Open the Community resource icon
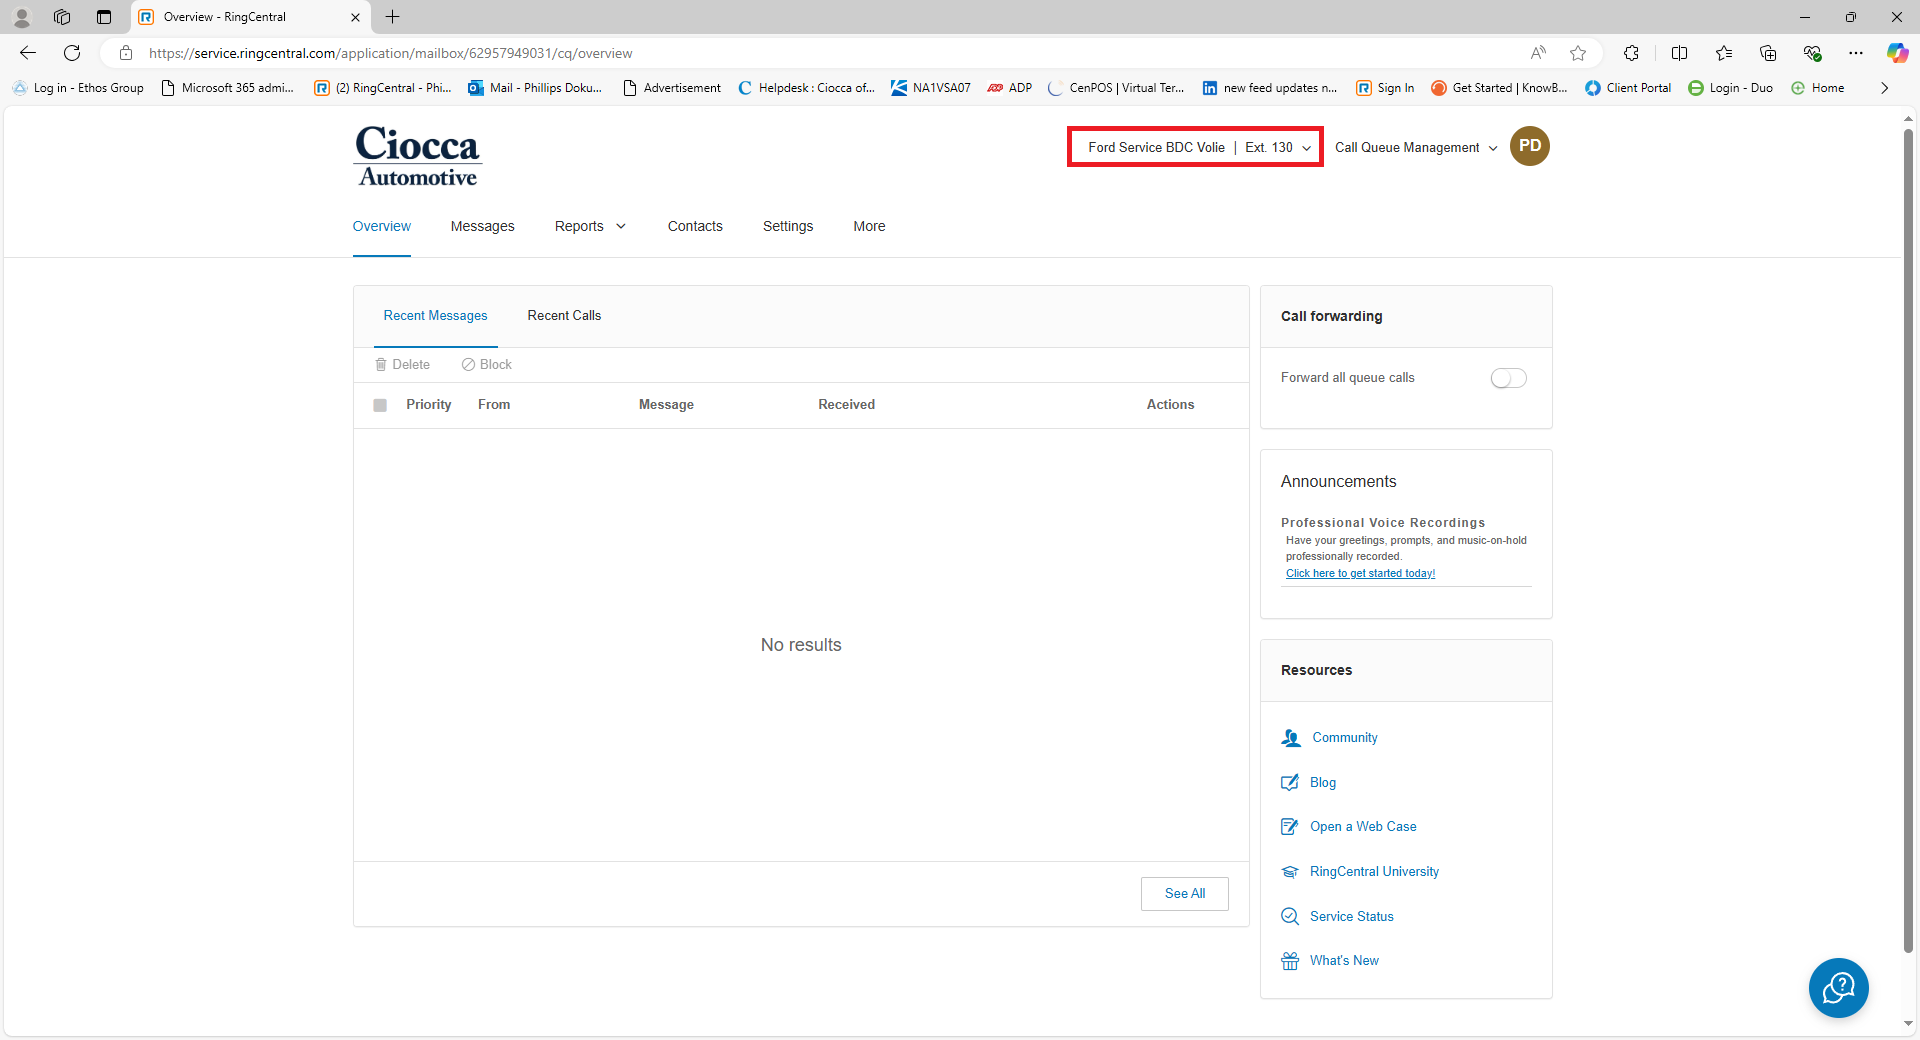This screenshot has height=1040, width=1920. [x=1291, y=738]
